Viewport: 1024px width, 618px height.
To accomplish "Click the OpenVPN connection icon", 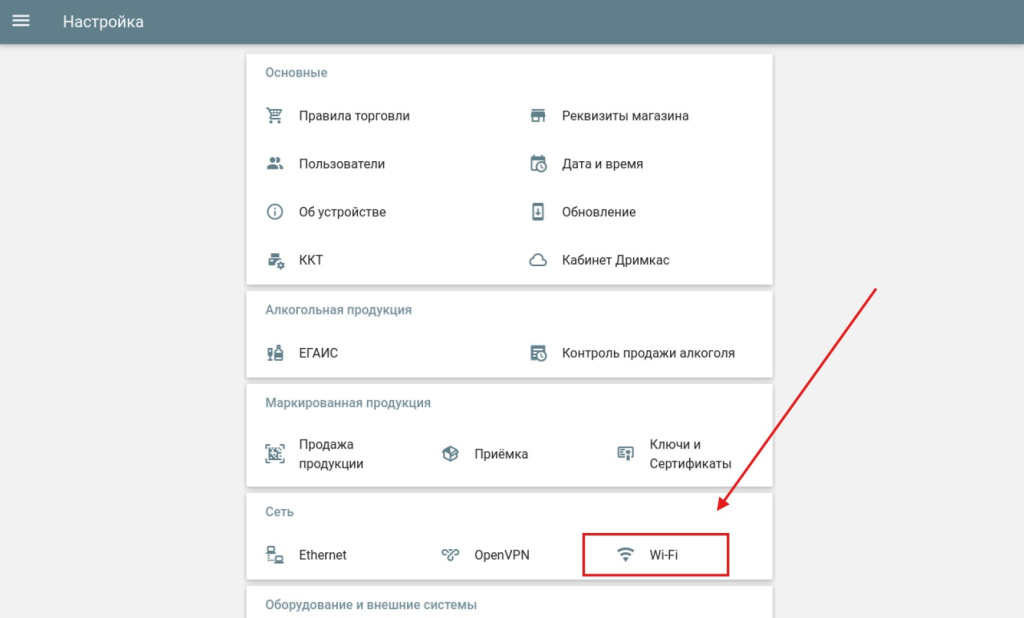I will 451,554.
